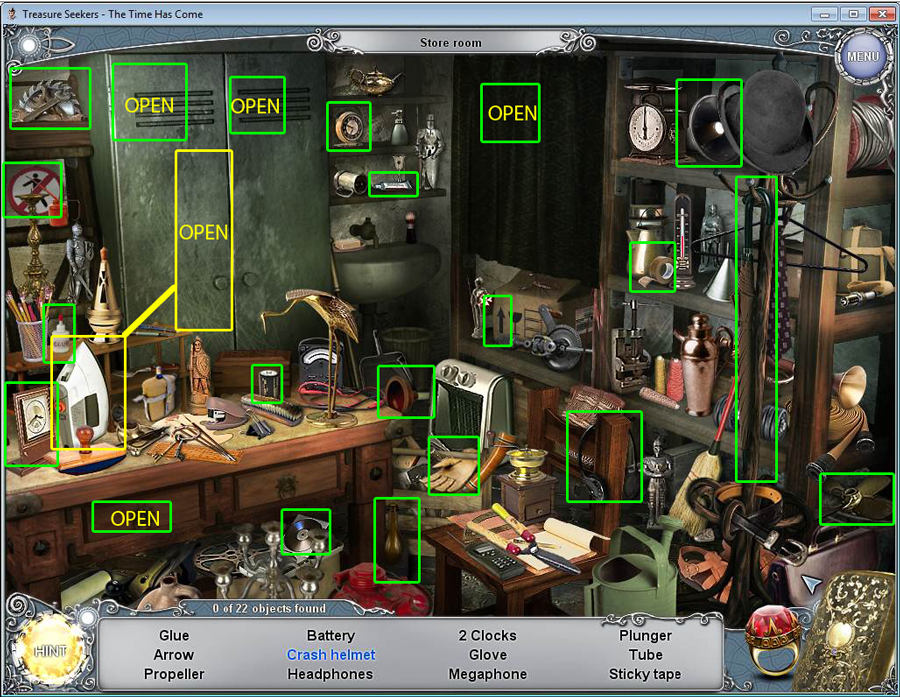Viewport: 900px width, 697px height.
Task: Click the arrow sign on cardboard box
Action: (x=497, y=321)
